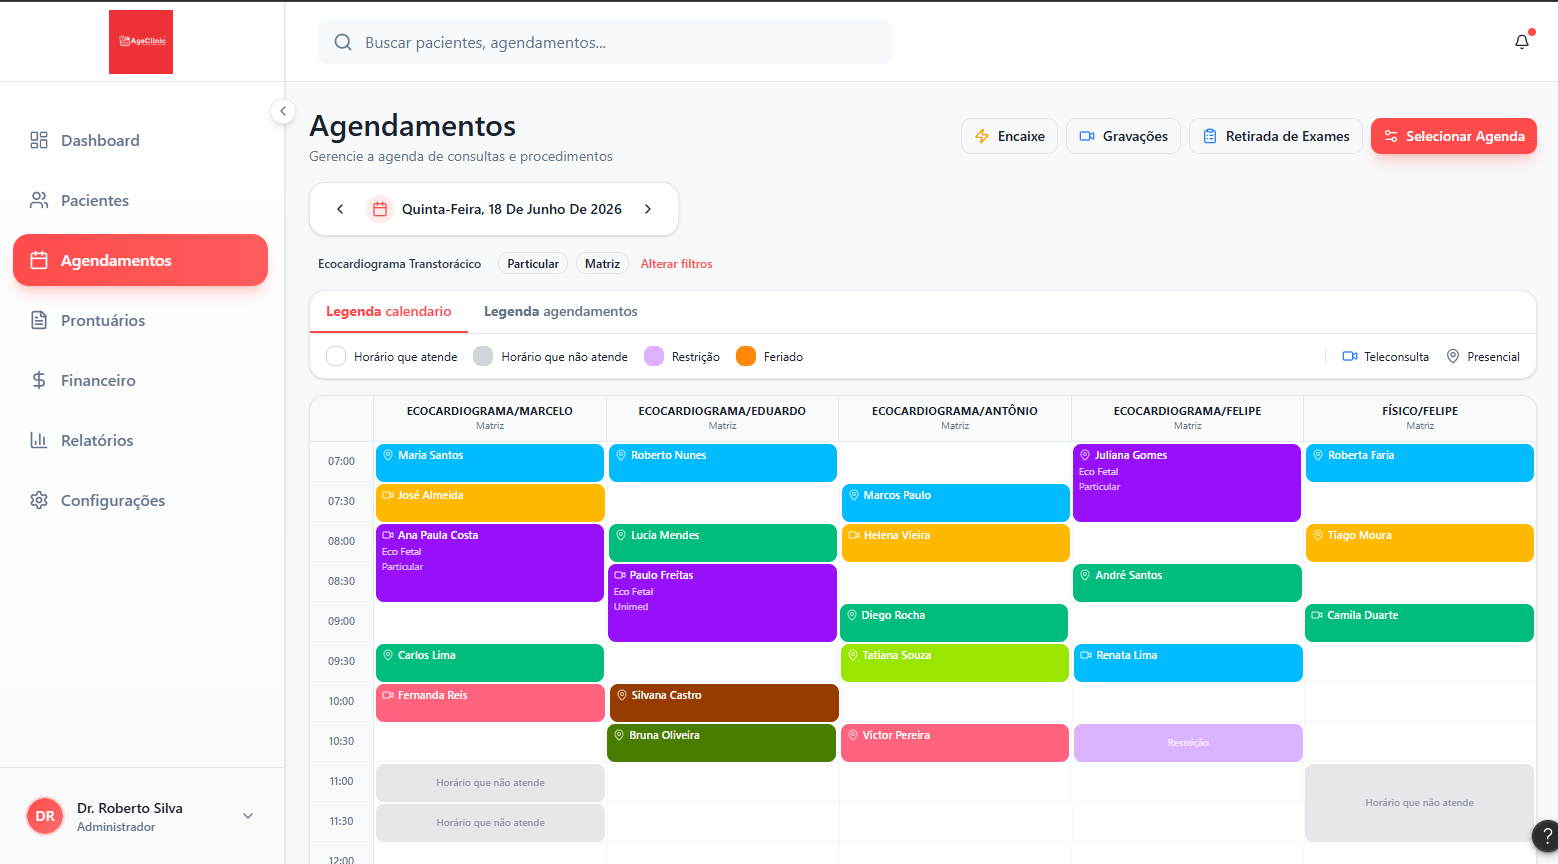Go to next day arrow

(x=648, y=209)
